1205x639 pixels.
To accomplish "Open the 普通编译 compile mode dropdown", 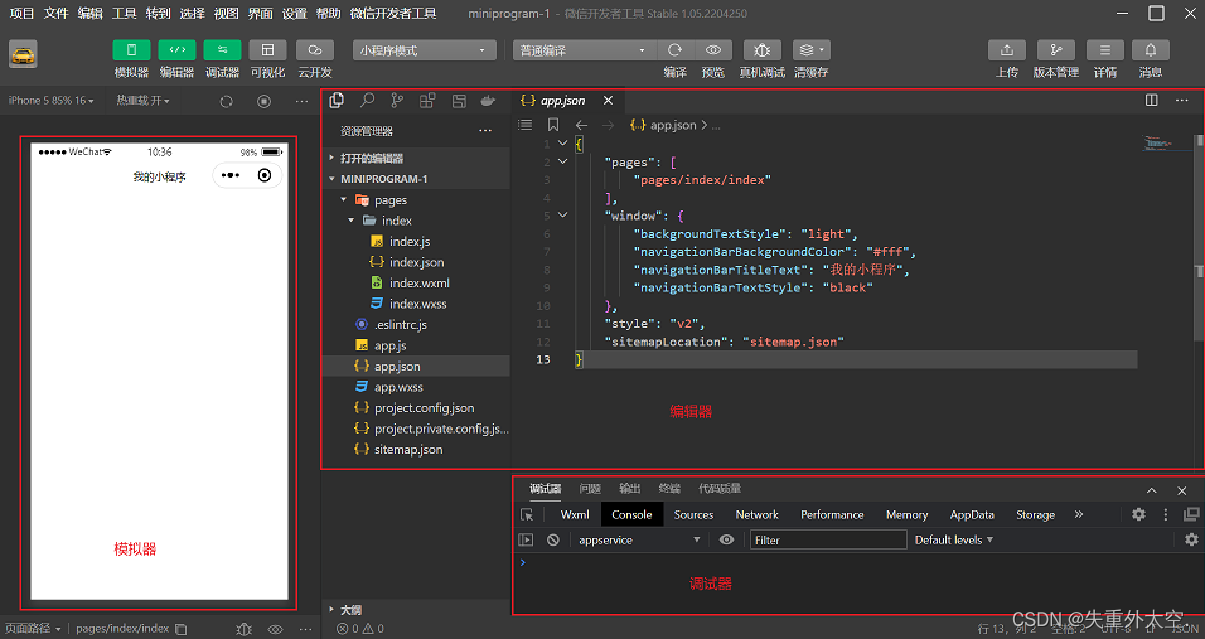I will [x=584, y=50].
